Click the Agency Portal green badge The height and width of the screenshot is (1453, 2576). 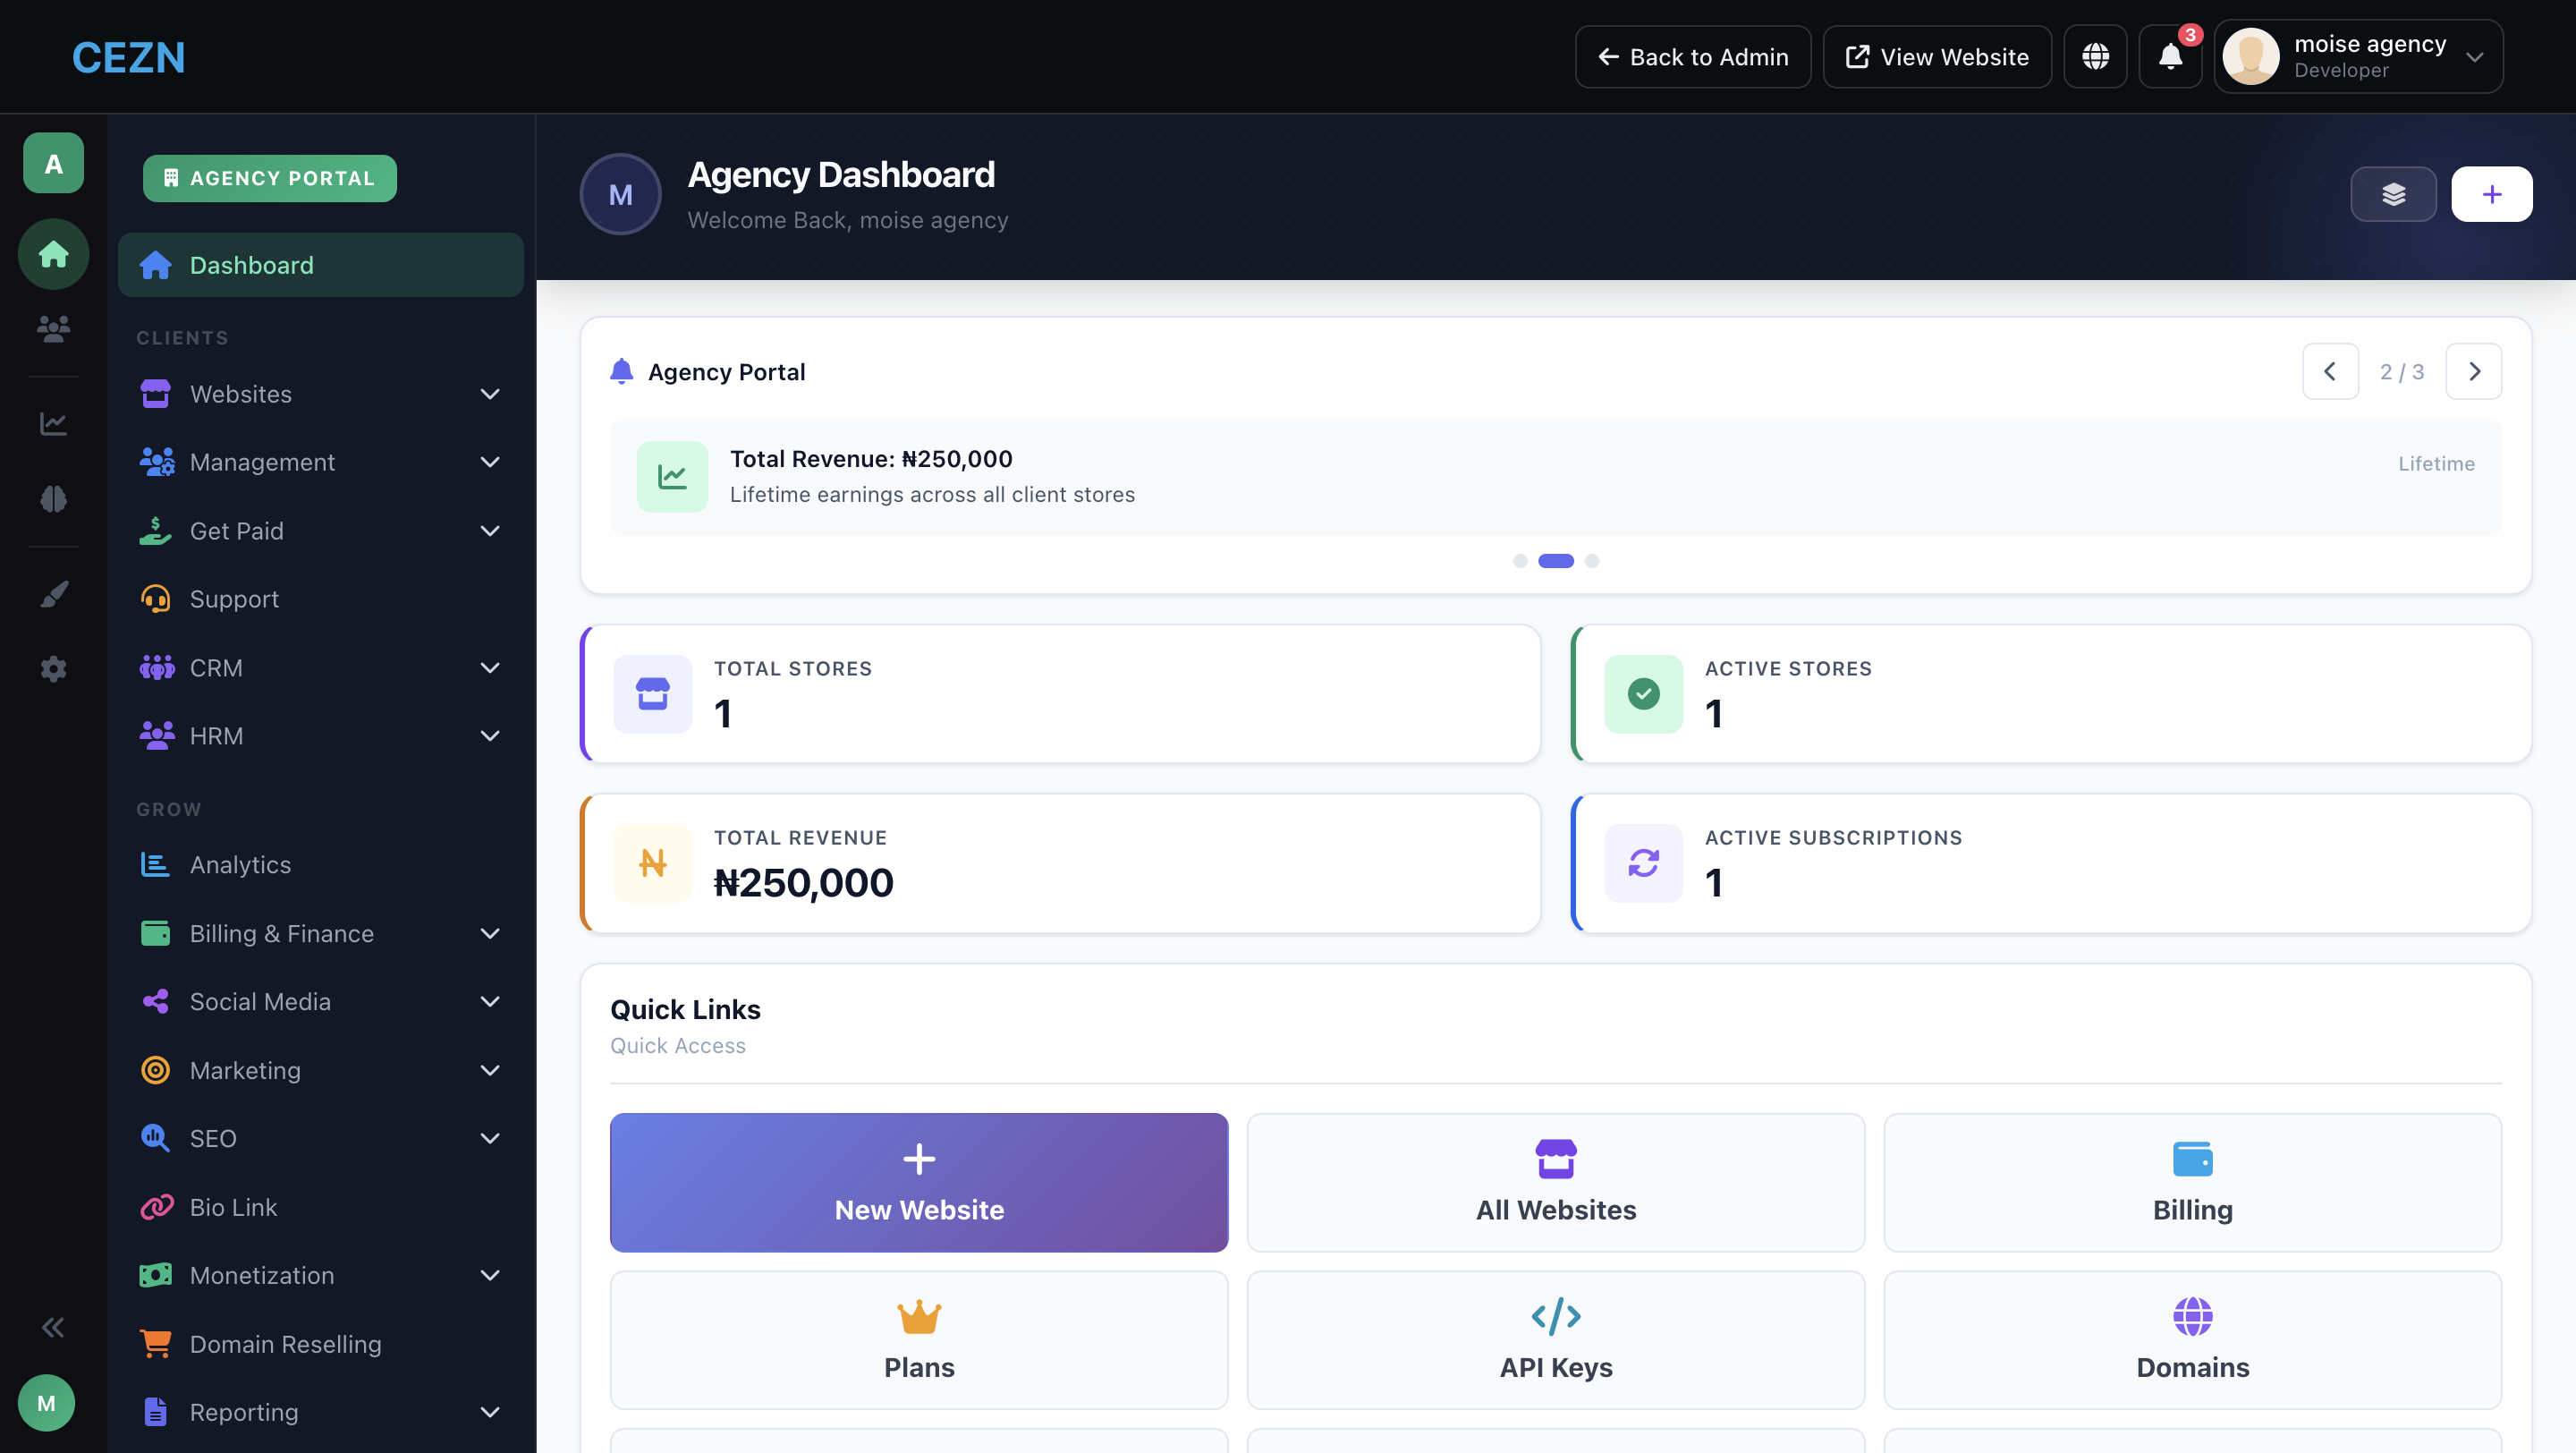coord(270,178)
